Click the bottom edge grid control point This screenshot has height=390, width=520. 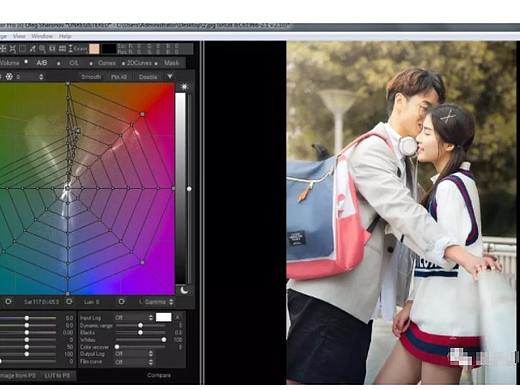click(68, 294)
